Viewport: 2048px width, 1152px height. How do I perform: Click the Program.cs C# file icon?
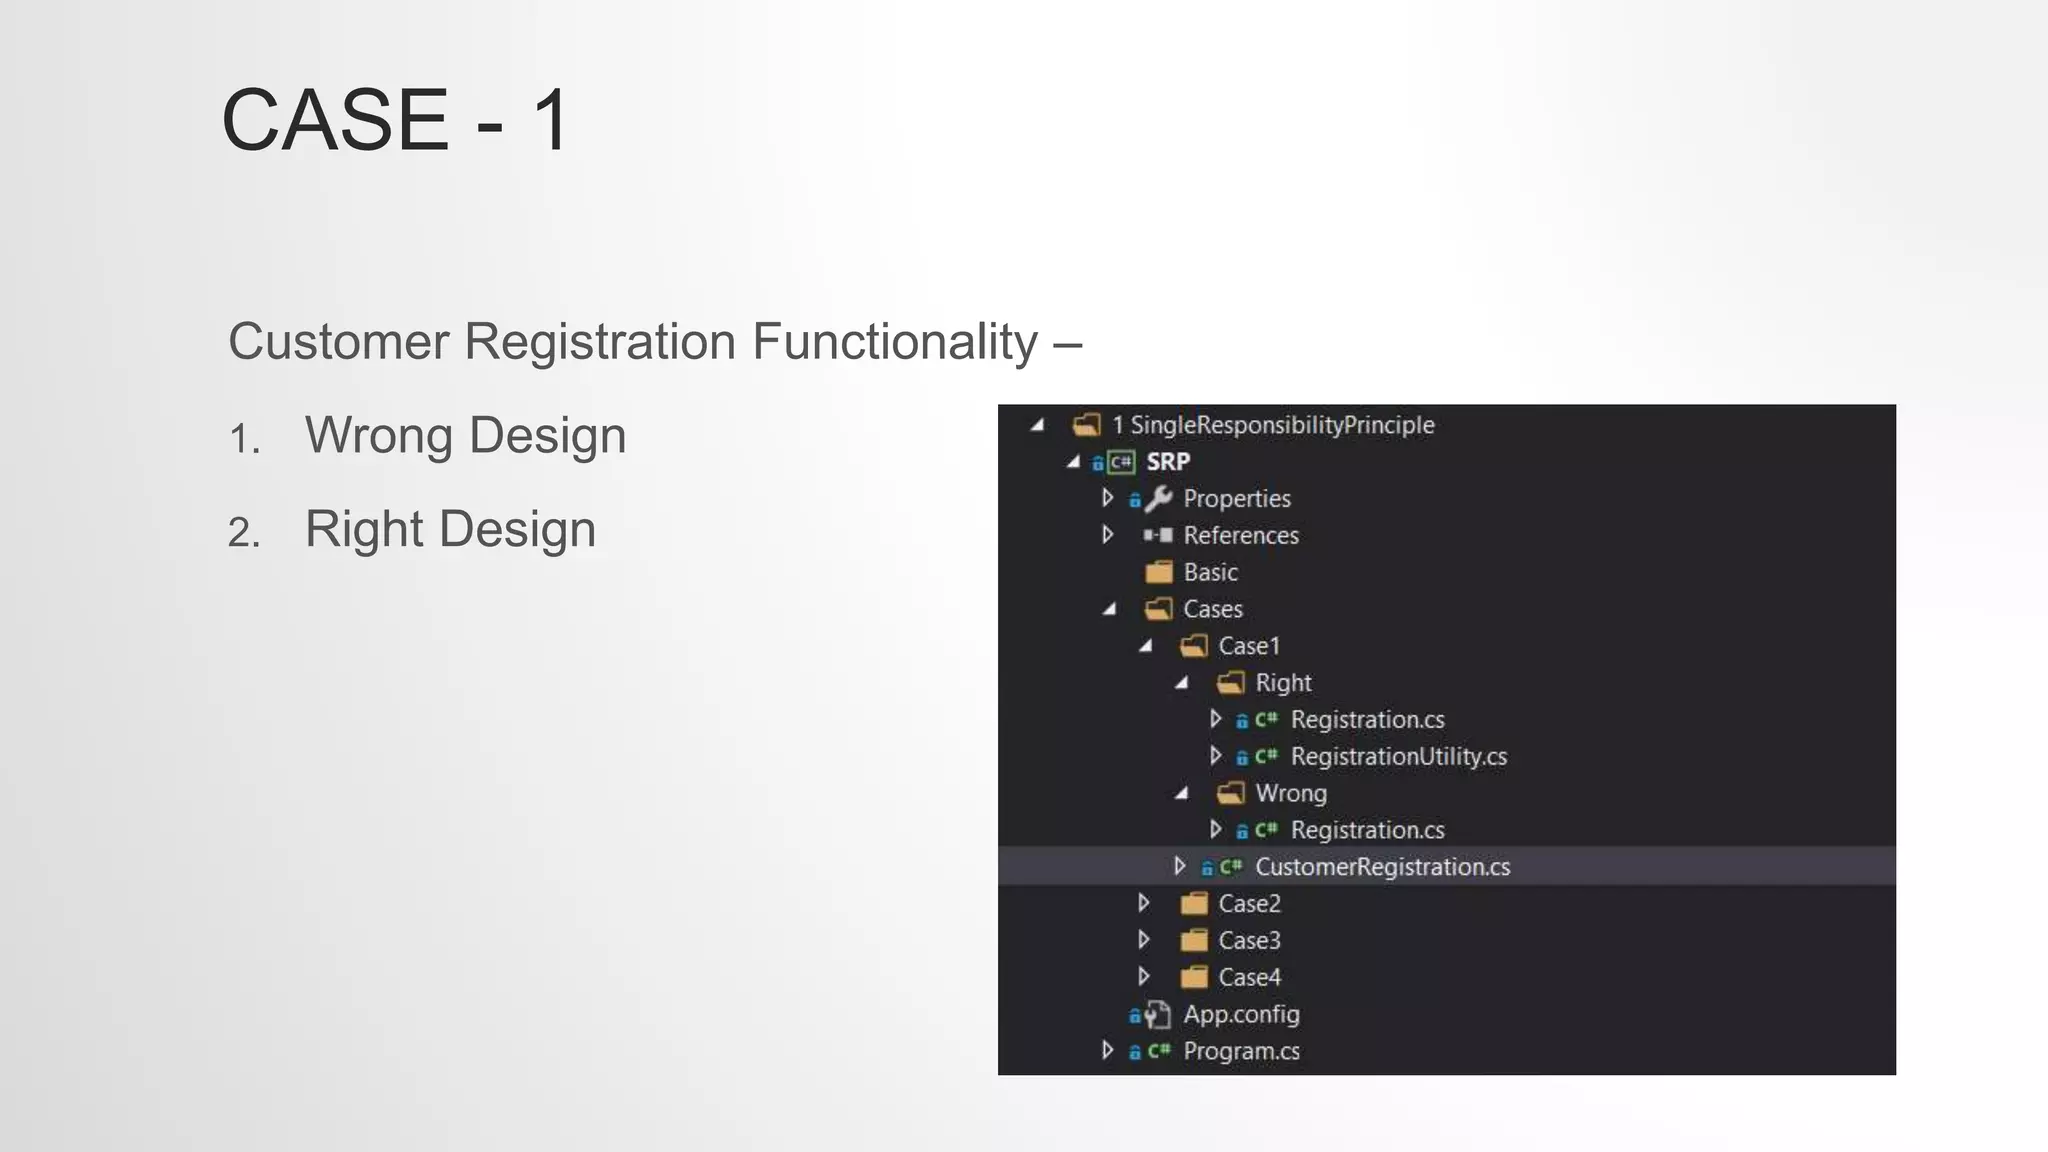click(1158, 1051)
